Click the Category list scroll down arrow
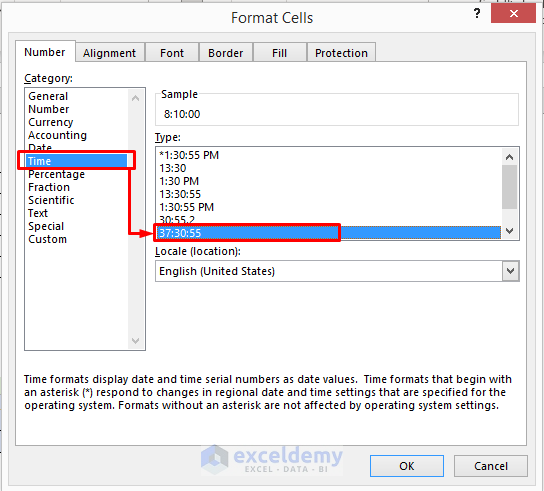The image size is (544, 491). pos(136,341)
